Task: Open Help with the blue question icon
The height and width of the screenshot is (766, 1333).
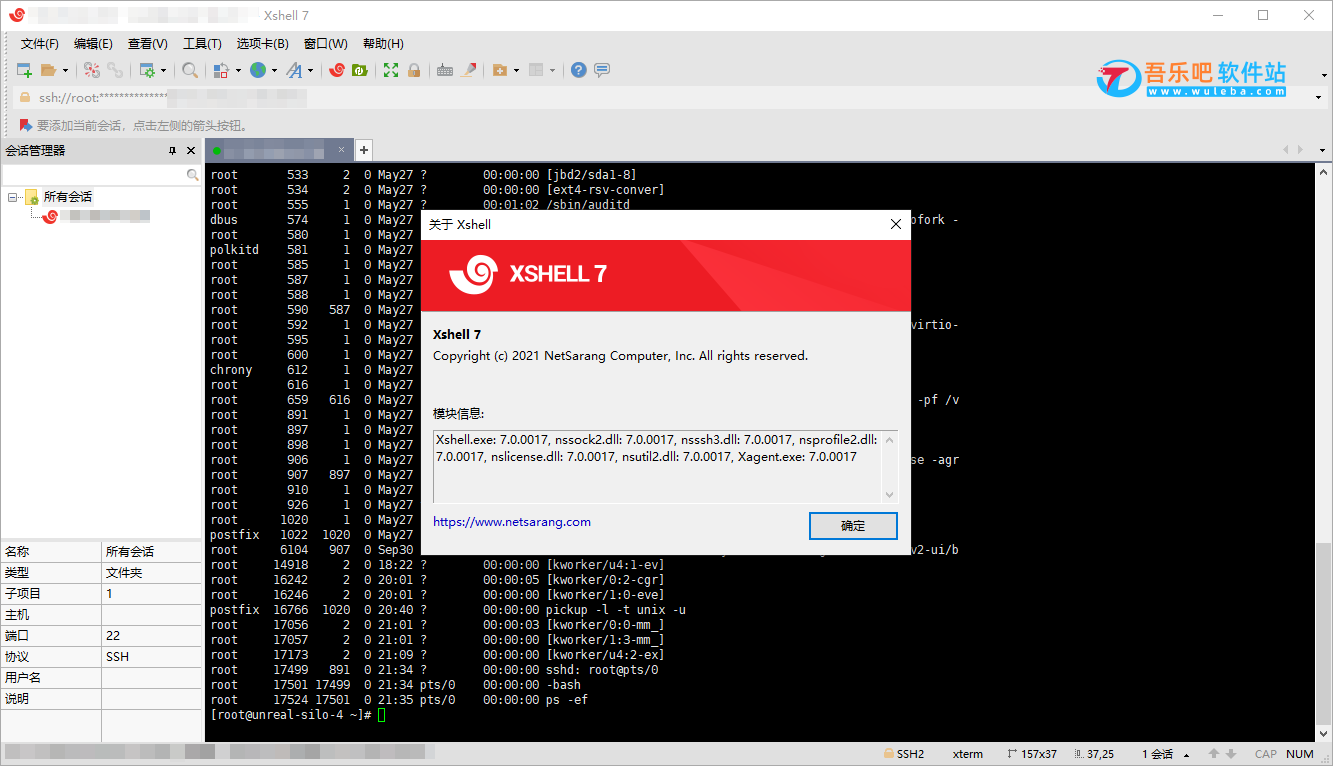Action: pyautogui.click(x=579, y=70)
